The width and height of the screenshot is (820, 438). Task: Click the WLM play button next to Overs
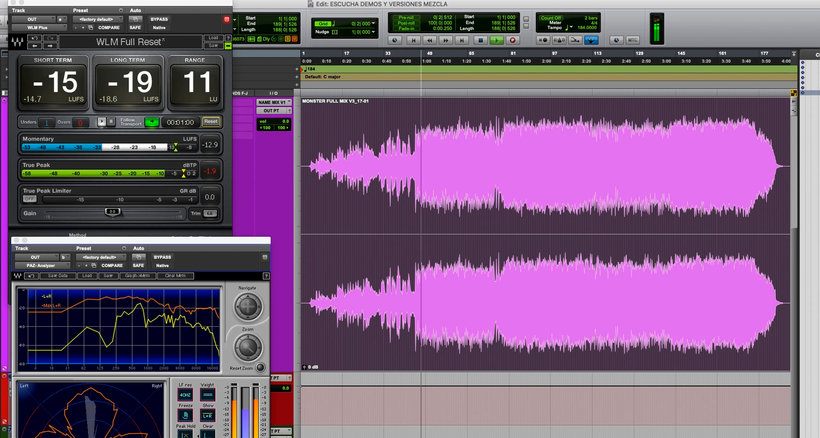pos(101,121)
